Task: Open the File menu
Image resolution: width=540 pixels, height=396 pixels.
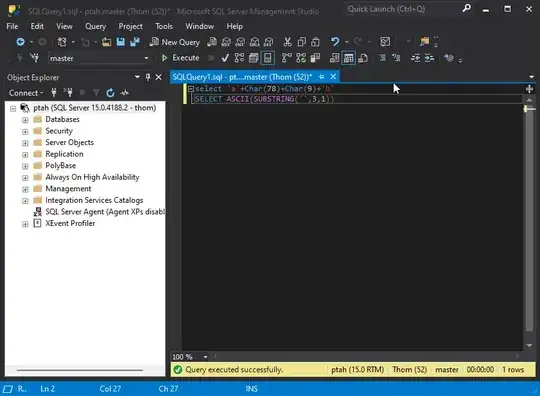Action: tap(12, 26)
